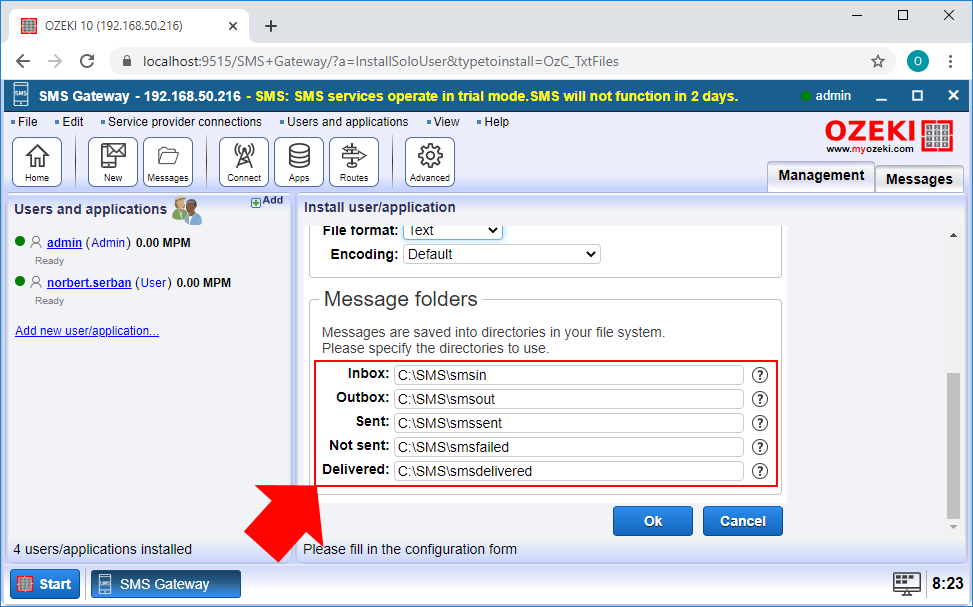
Task: Click the Cancel button
Action: point(743,521)
